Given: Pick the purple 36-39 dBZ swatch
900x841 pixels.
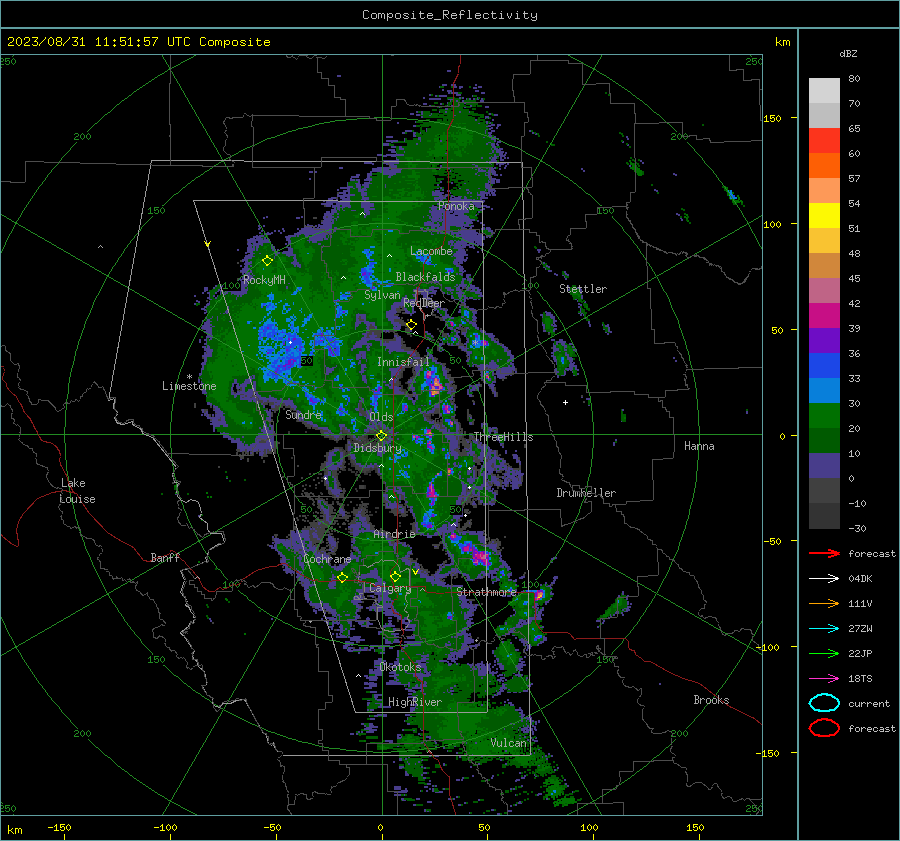Looking at the screenshot, I should [x=824, y=340].
